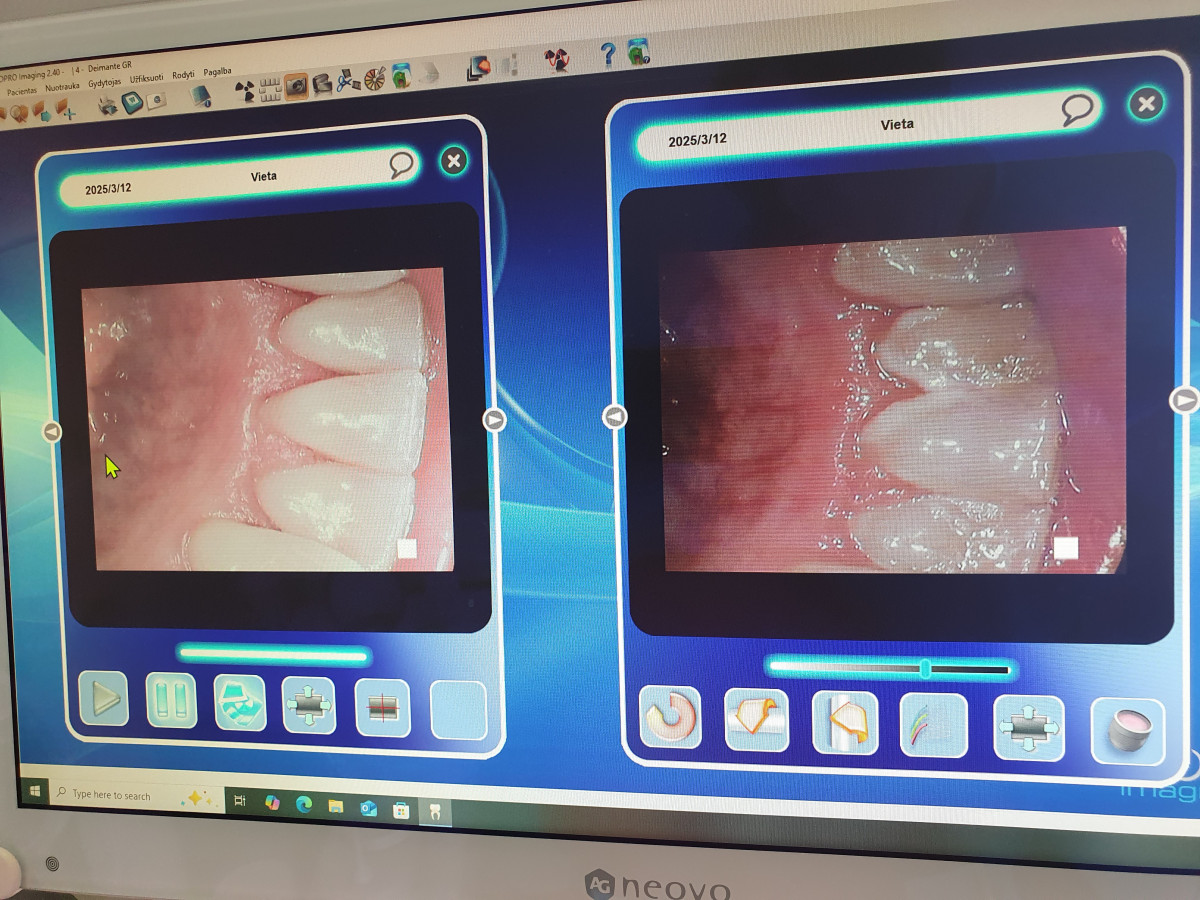Click the white square on the left image
Image resolution: width=1200 pixels, height=900 pixels.
click(407, 548)
